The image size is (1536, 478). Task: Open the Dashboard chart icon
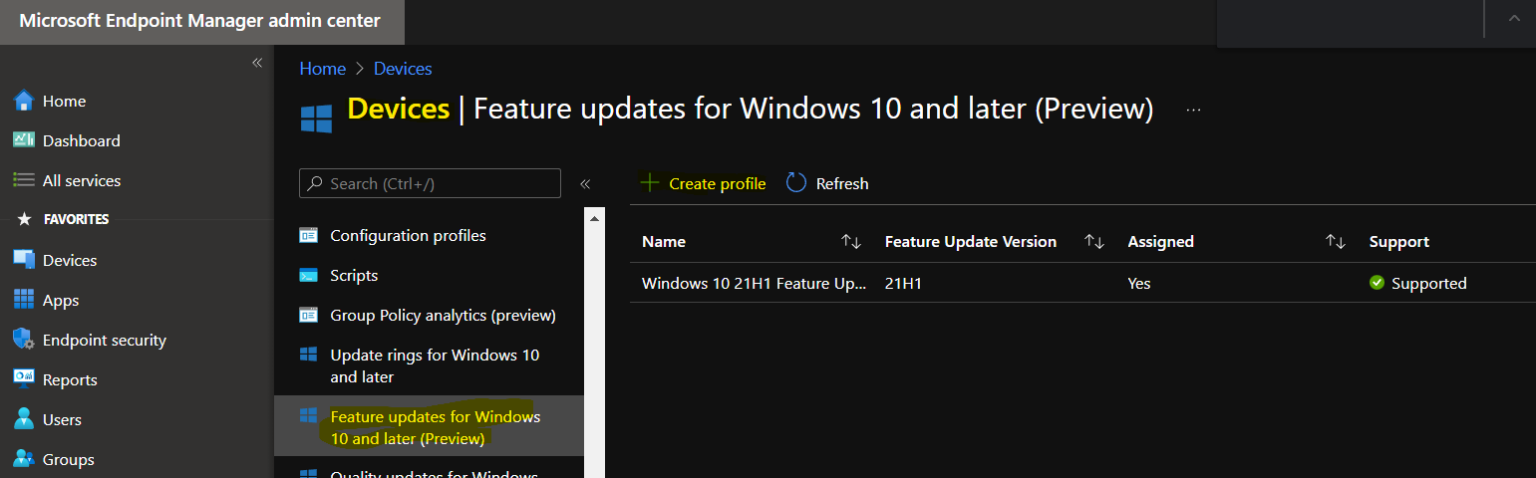24,141
